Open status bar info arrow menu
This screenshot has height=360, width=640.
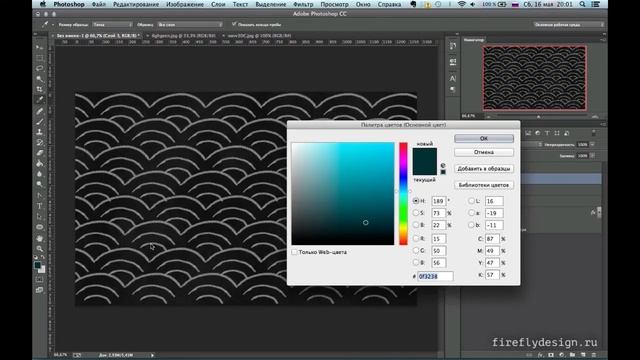(x=152, y=356)
